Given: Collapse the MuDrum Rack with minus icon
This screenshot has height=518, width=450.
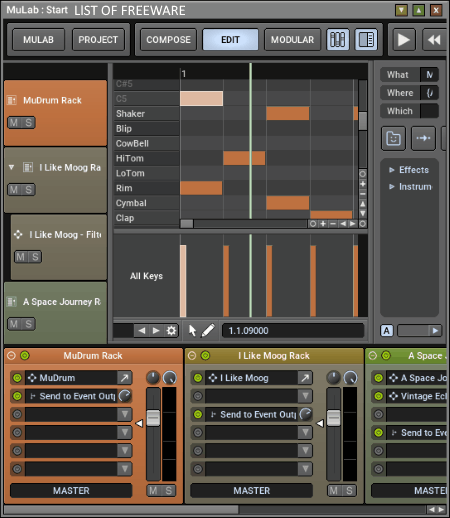Looking at the screenshot, I should 11,356.
